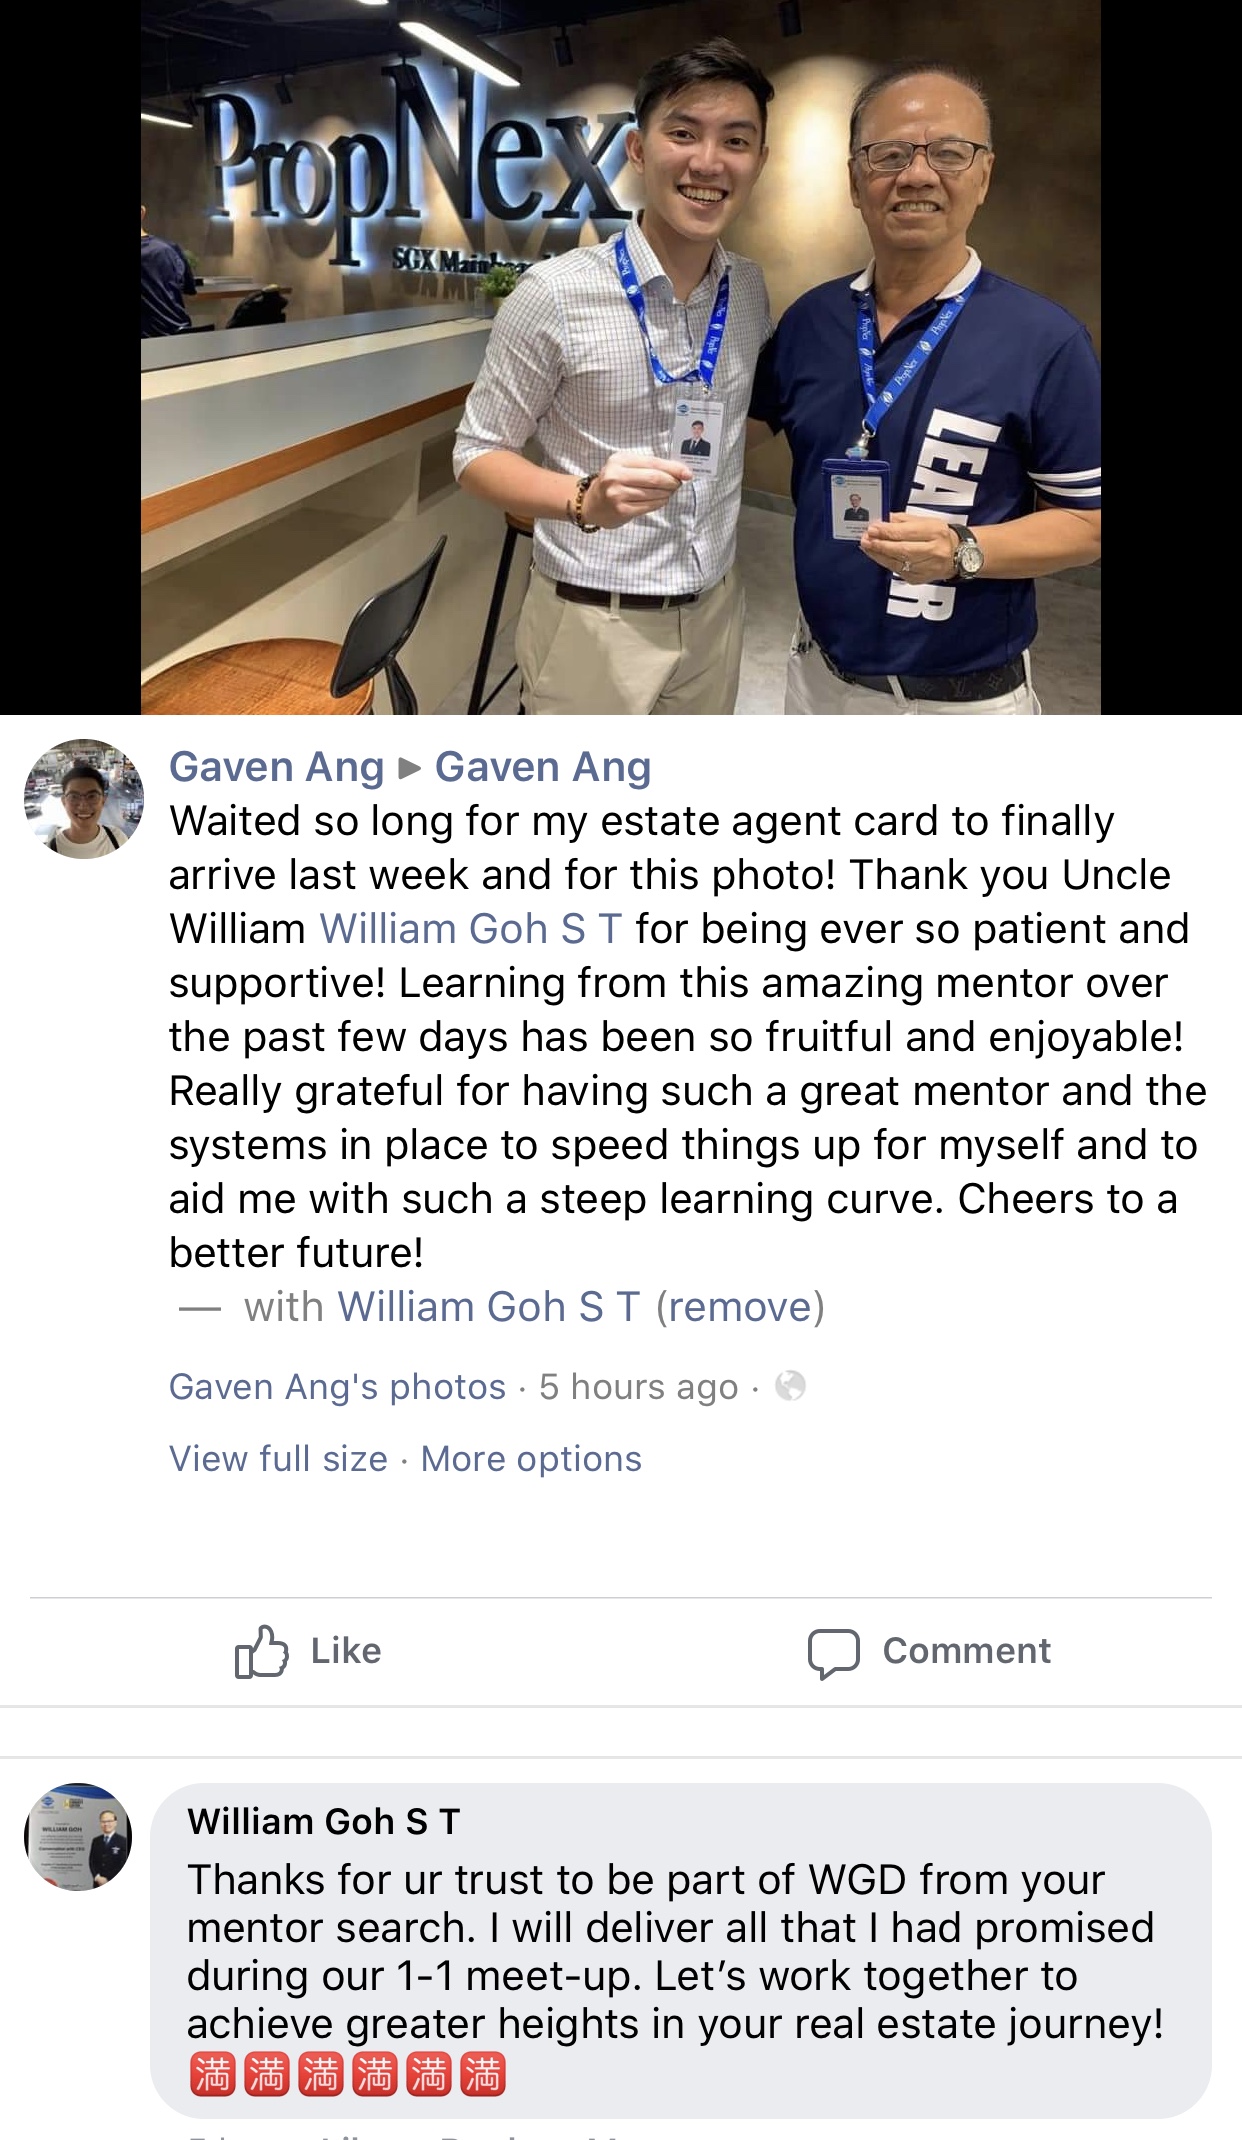Open the second Gaven Ang timeline name link
Screen dimensions: 1242x2140
pyautogui.click(x=543, y=767)
